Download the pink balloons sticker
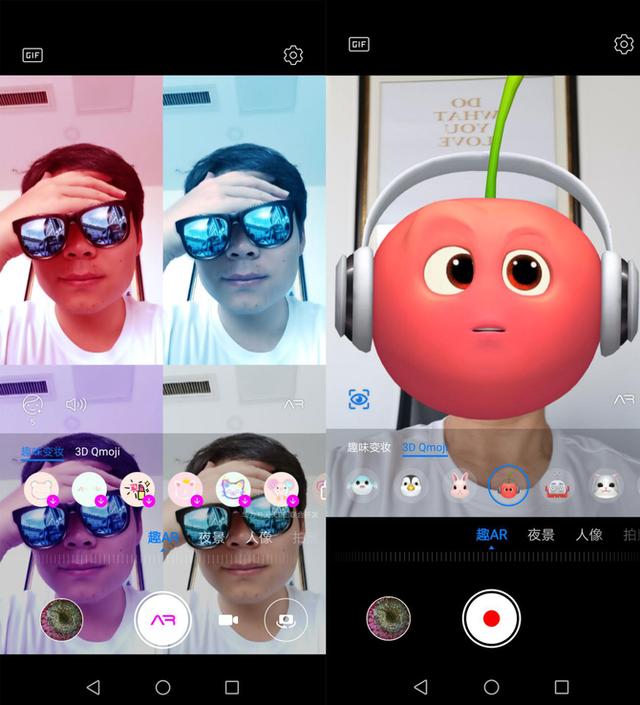 pos(282,489)
